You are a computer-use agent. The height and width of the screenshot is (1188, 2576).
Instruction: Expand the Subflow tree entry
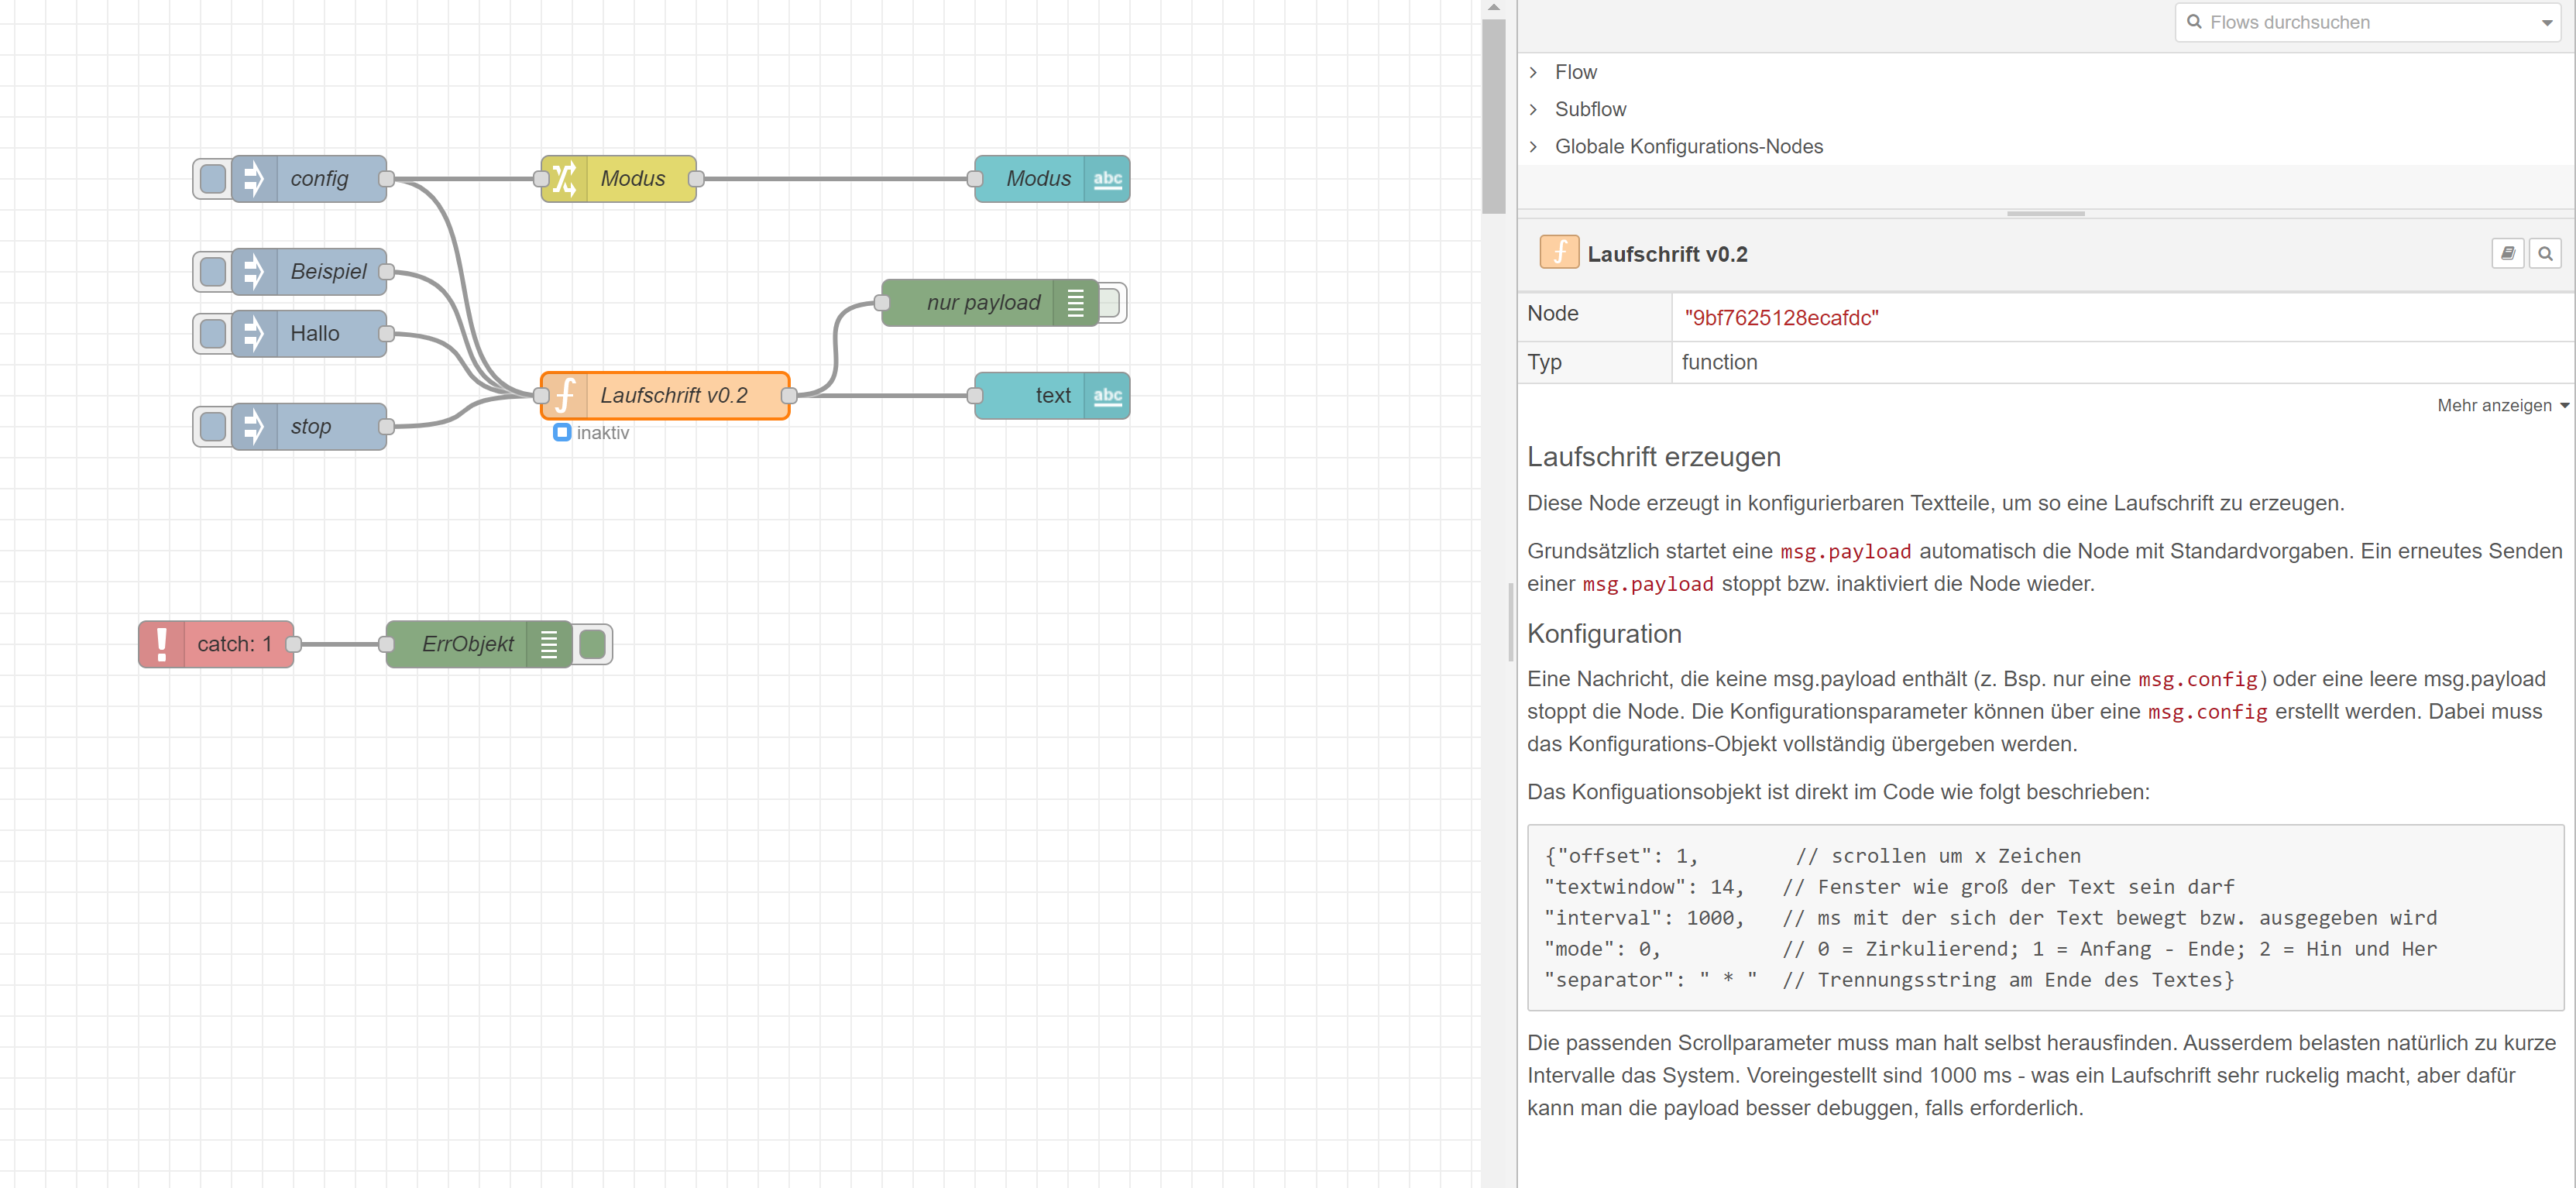point(1533,109)
